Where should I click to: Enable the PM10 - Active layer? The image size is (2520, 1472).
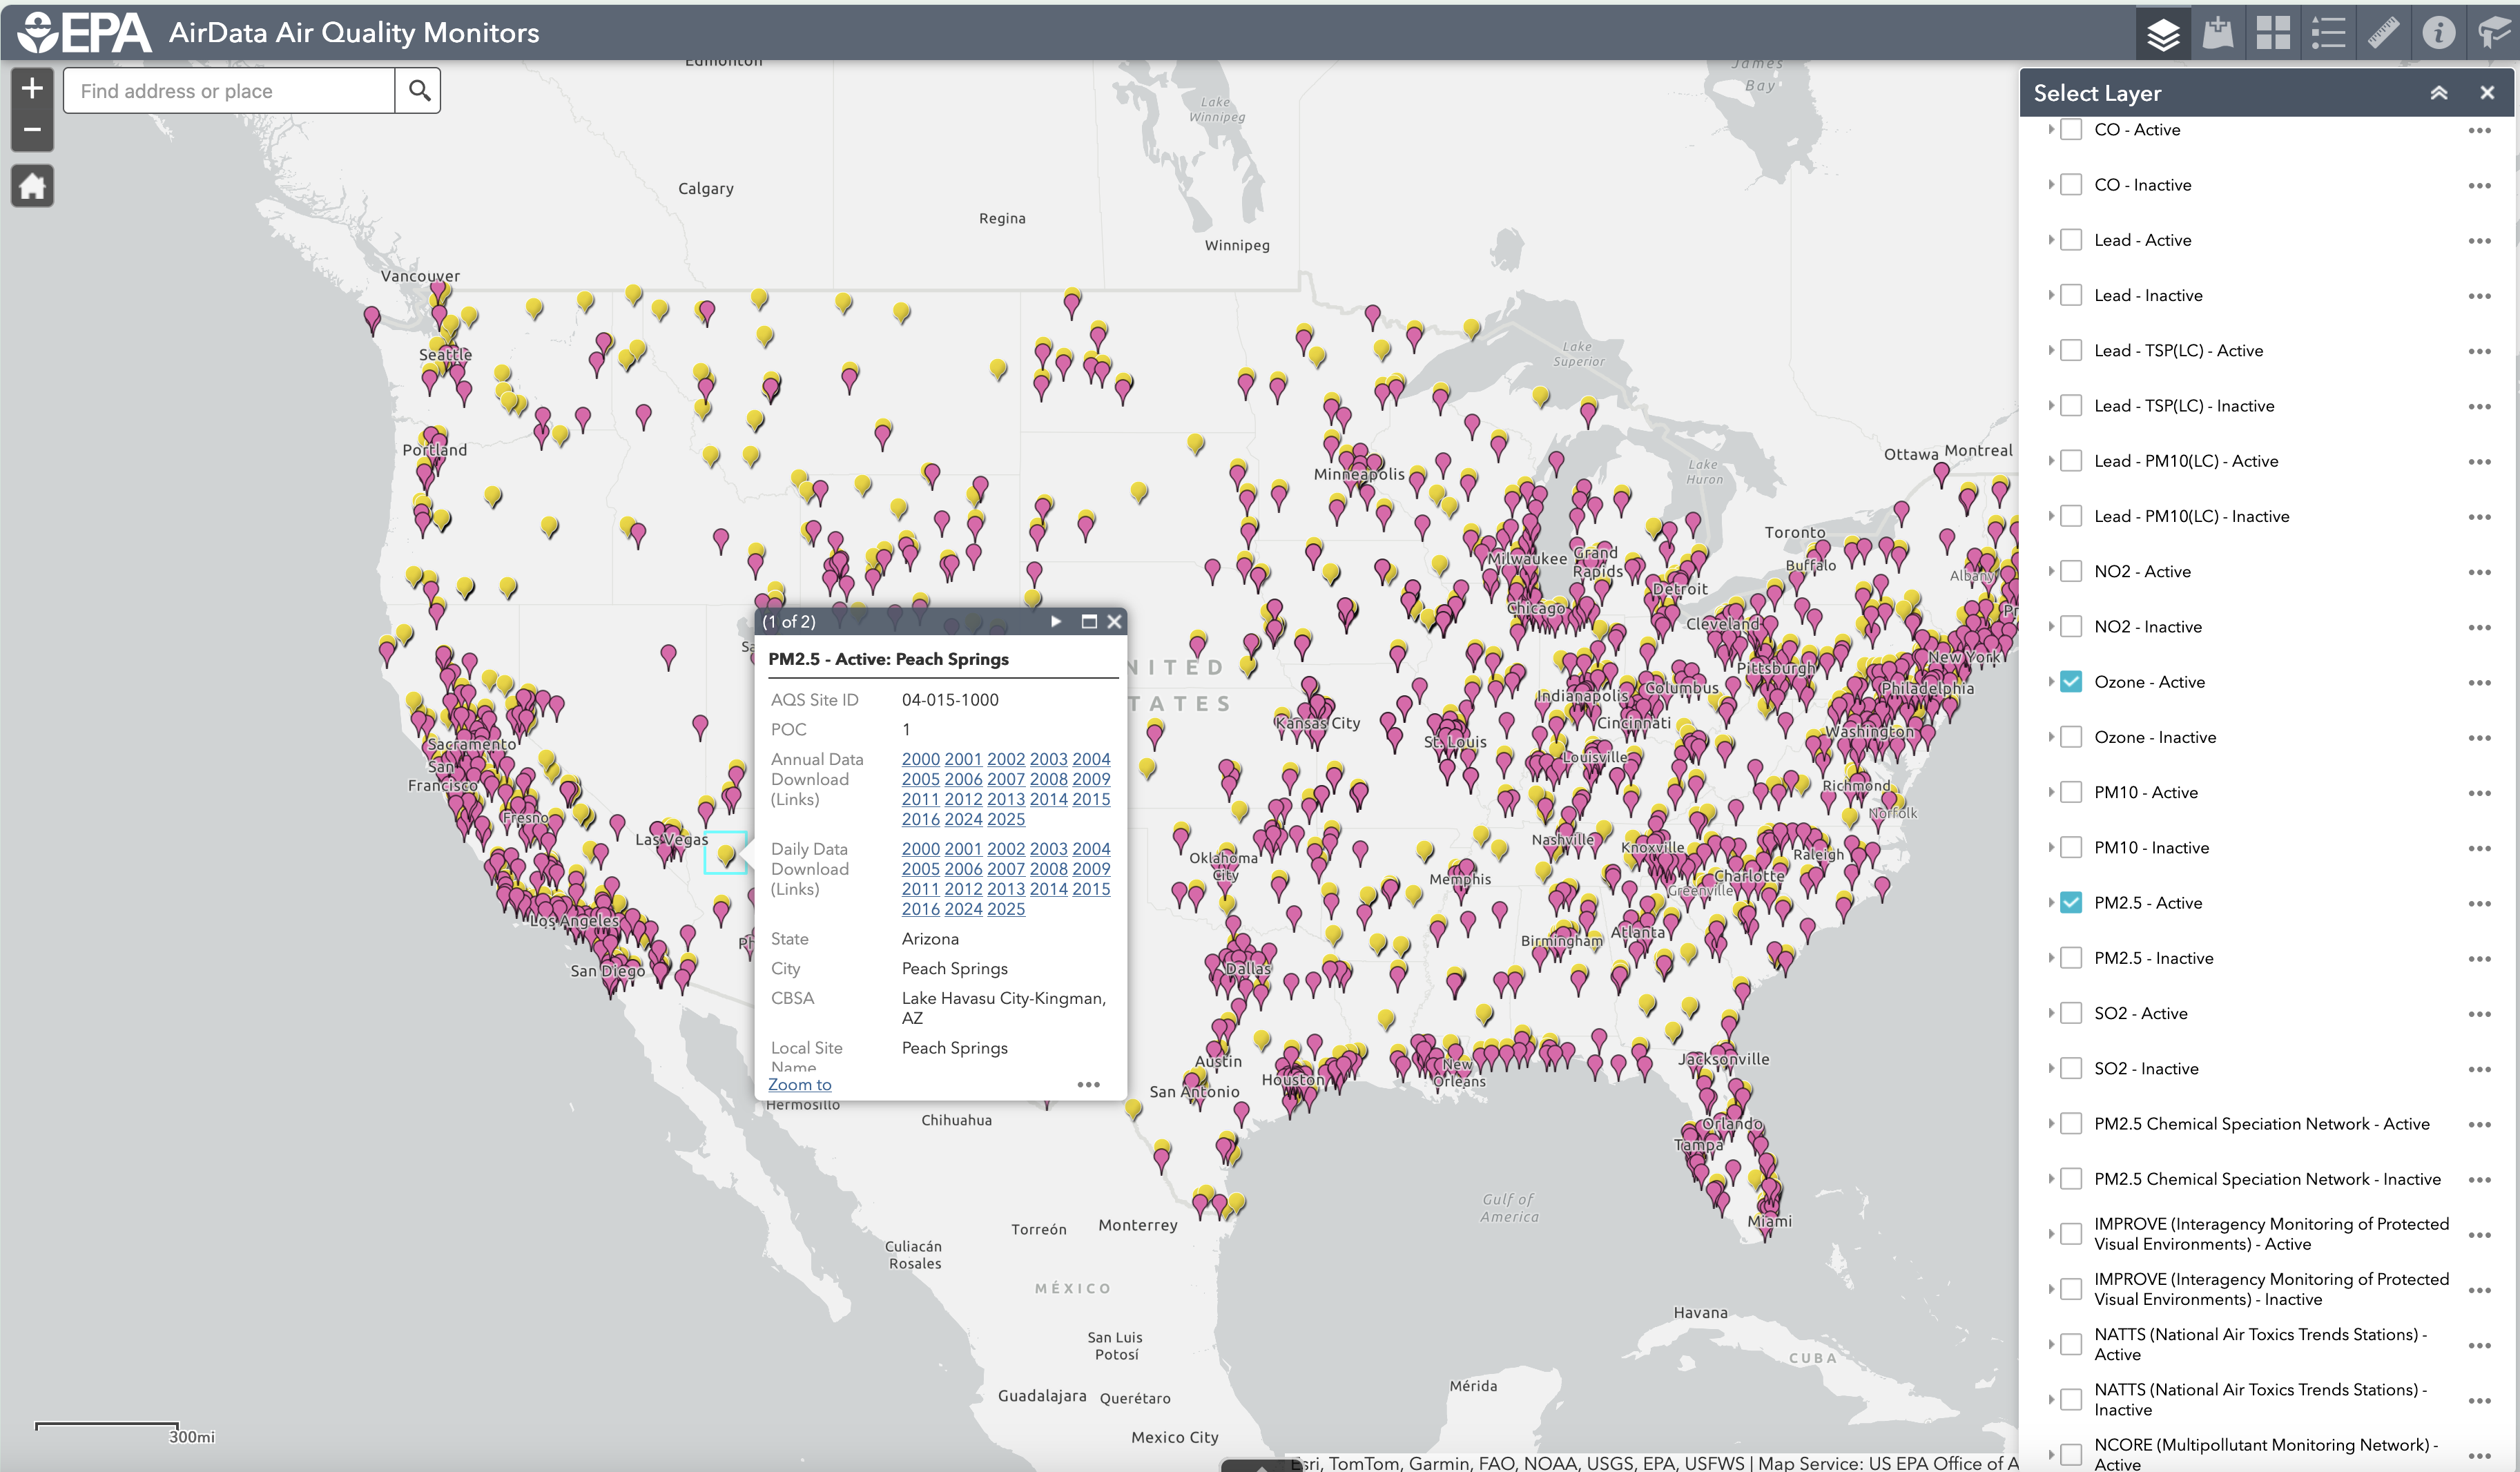click(2072, 792)
